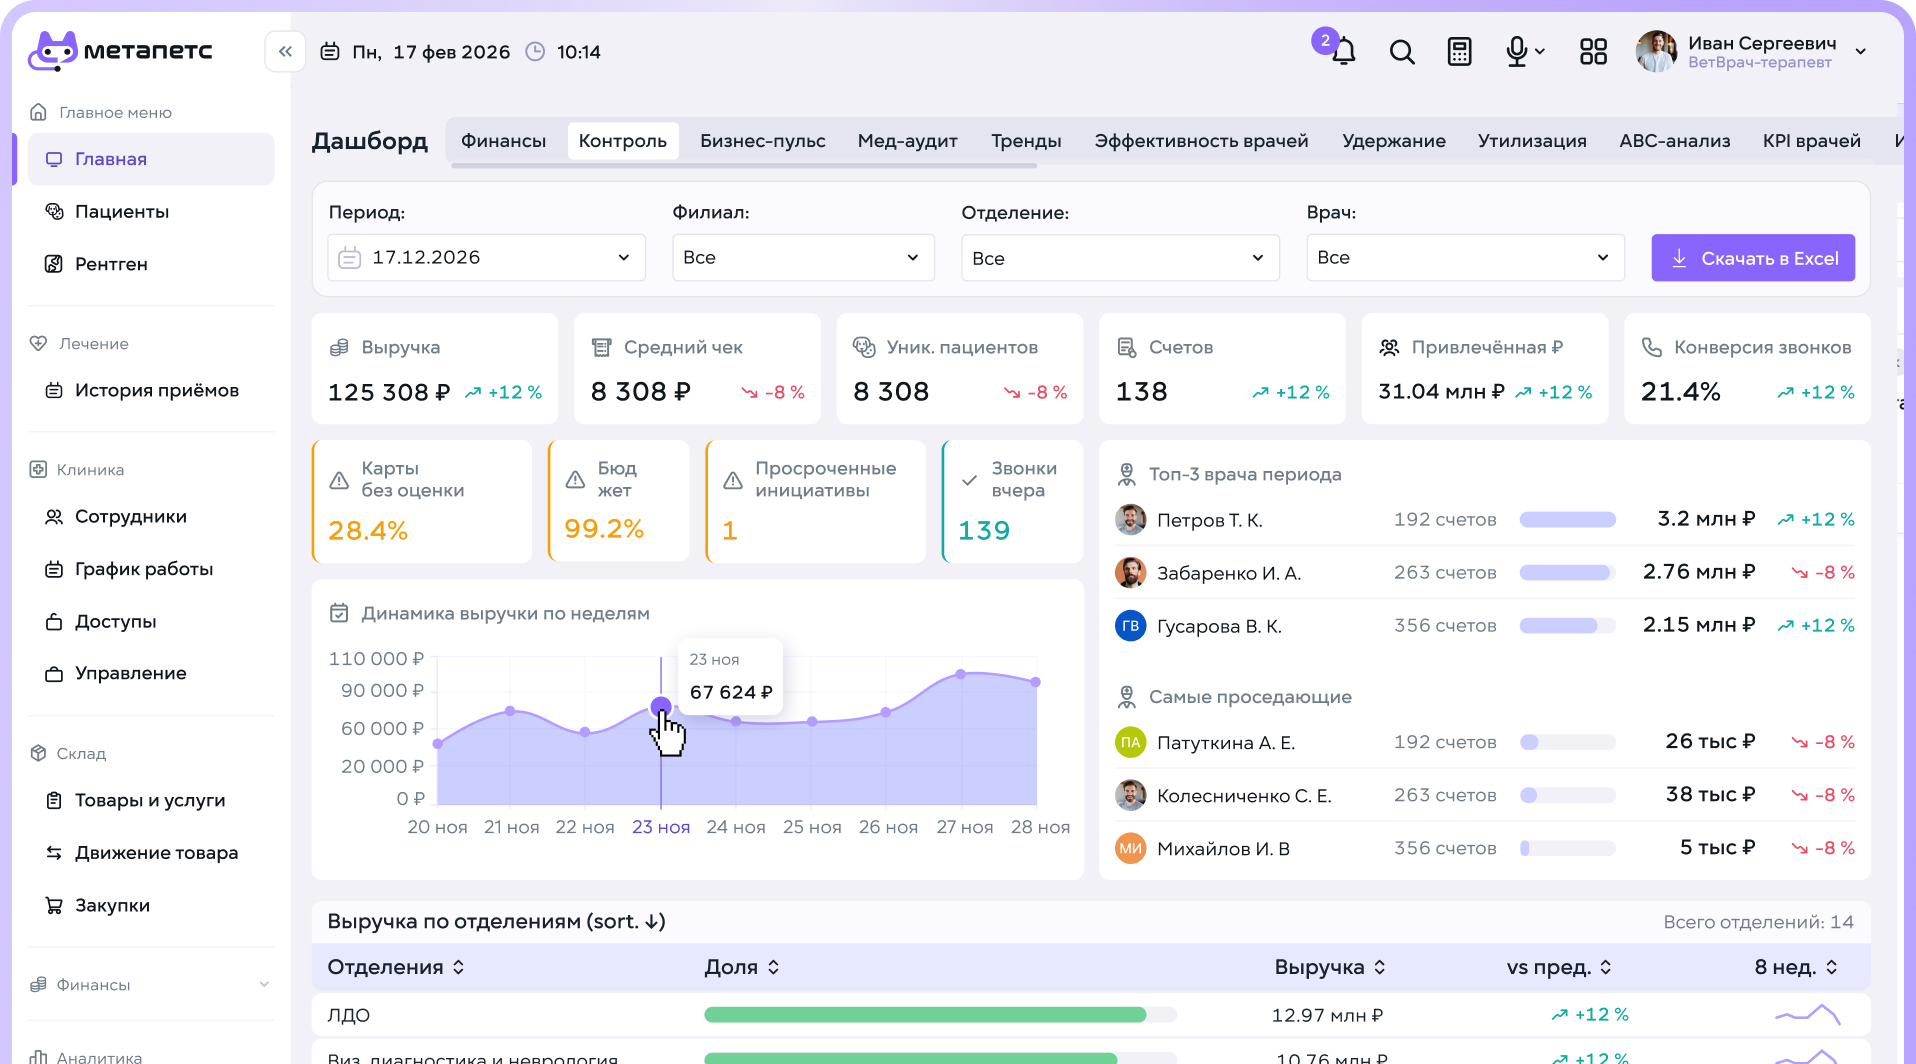Click Карты без оценки card
Image resolution: width=1916 pixels, height=1064 pixels.
(422, 502)
